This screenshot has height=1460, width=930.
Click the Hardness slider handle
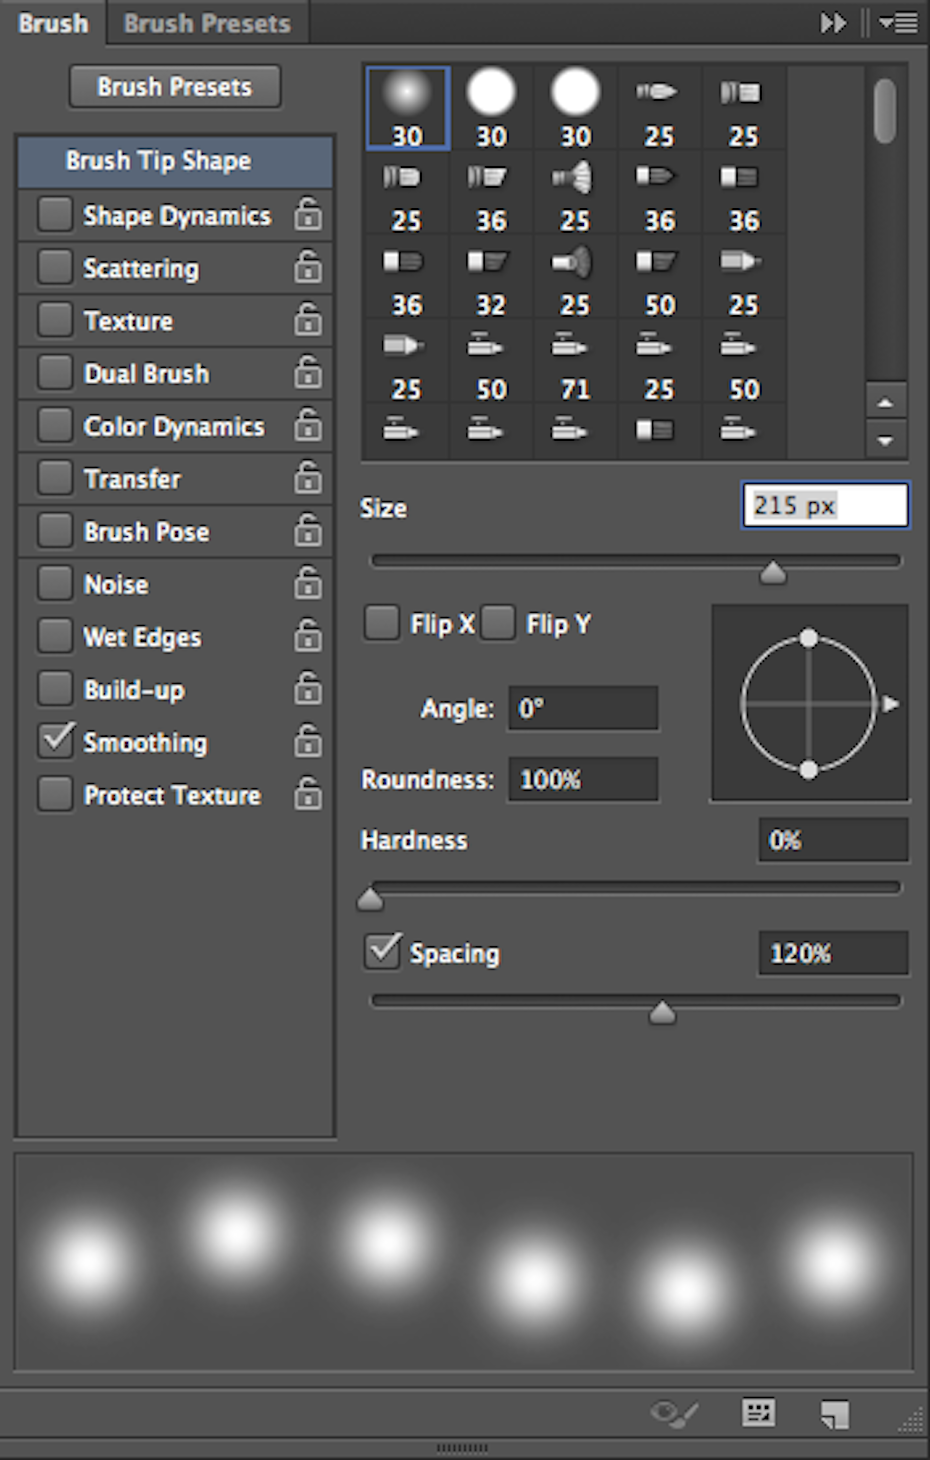pos(370,899)
